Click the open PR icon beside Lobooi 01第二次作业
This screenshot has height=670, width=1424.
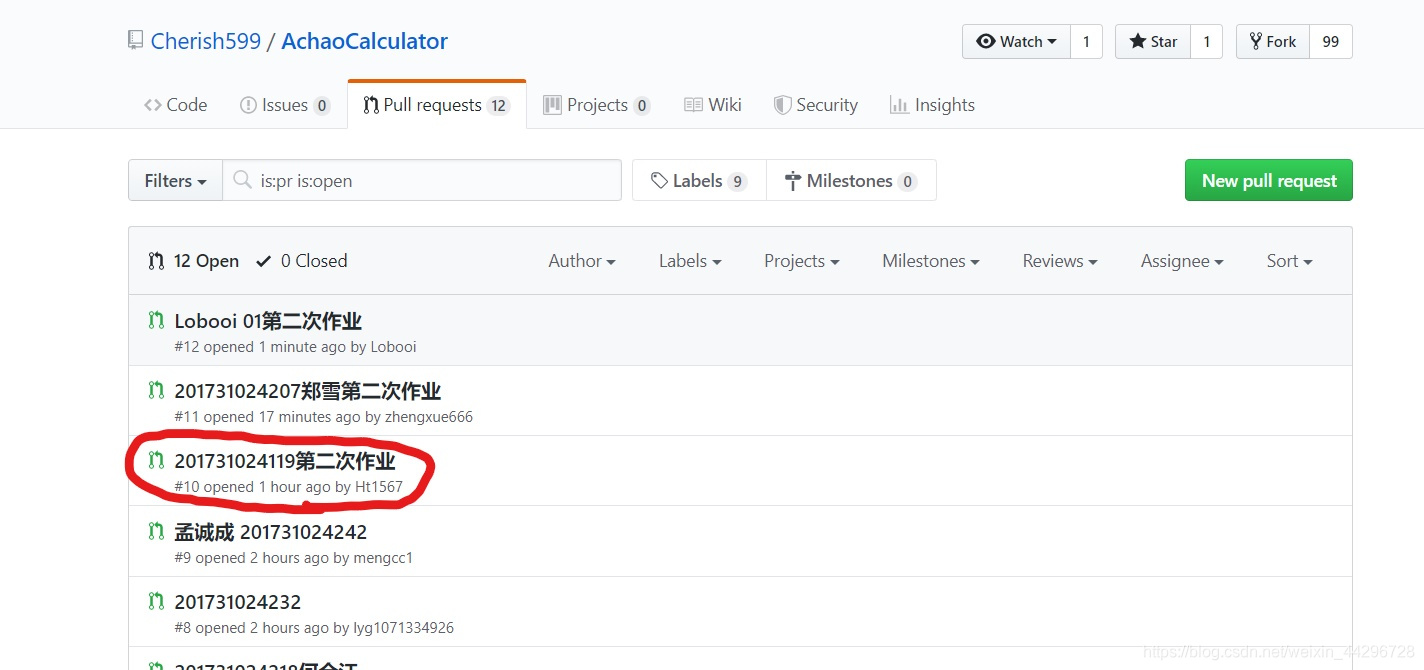click(x=155, y=321)
